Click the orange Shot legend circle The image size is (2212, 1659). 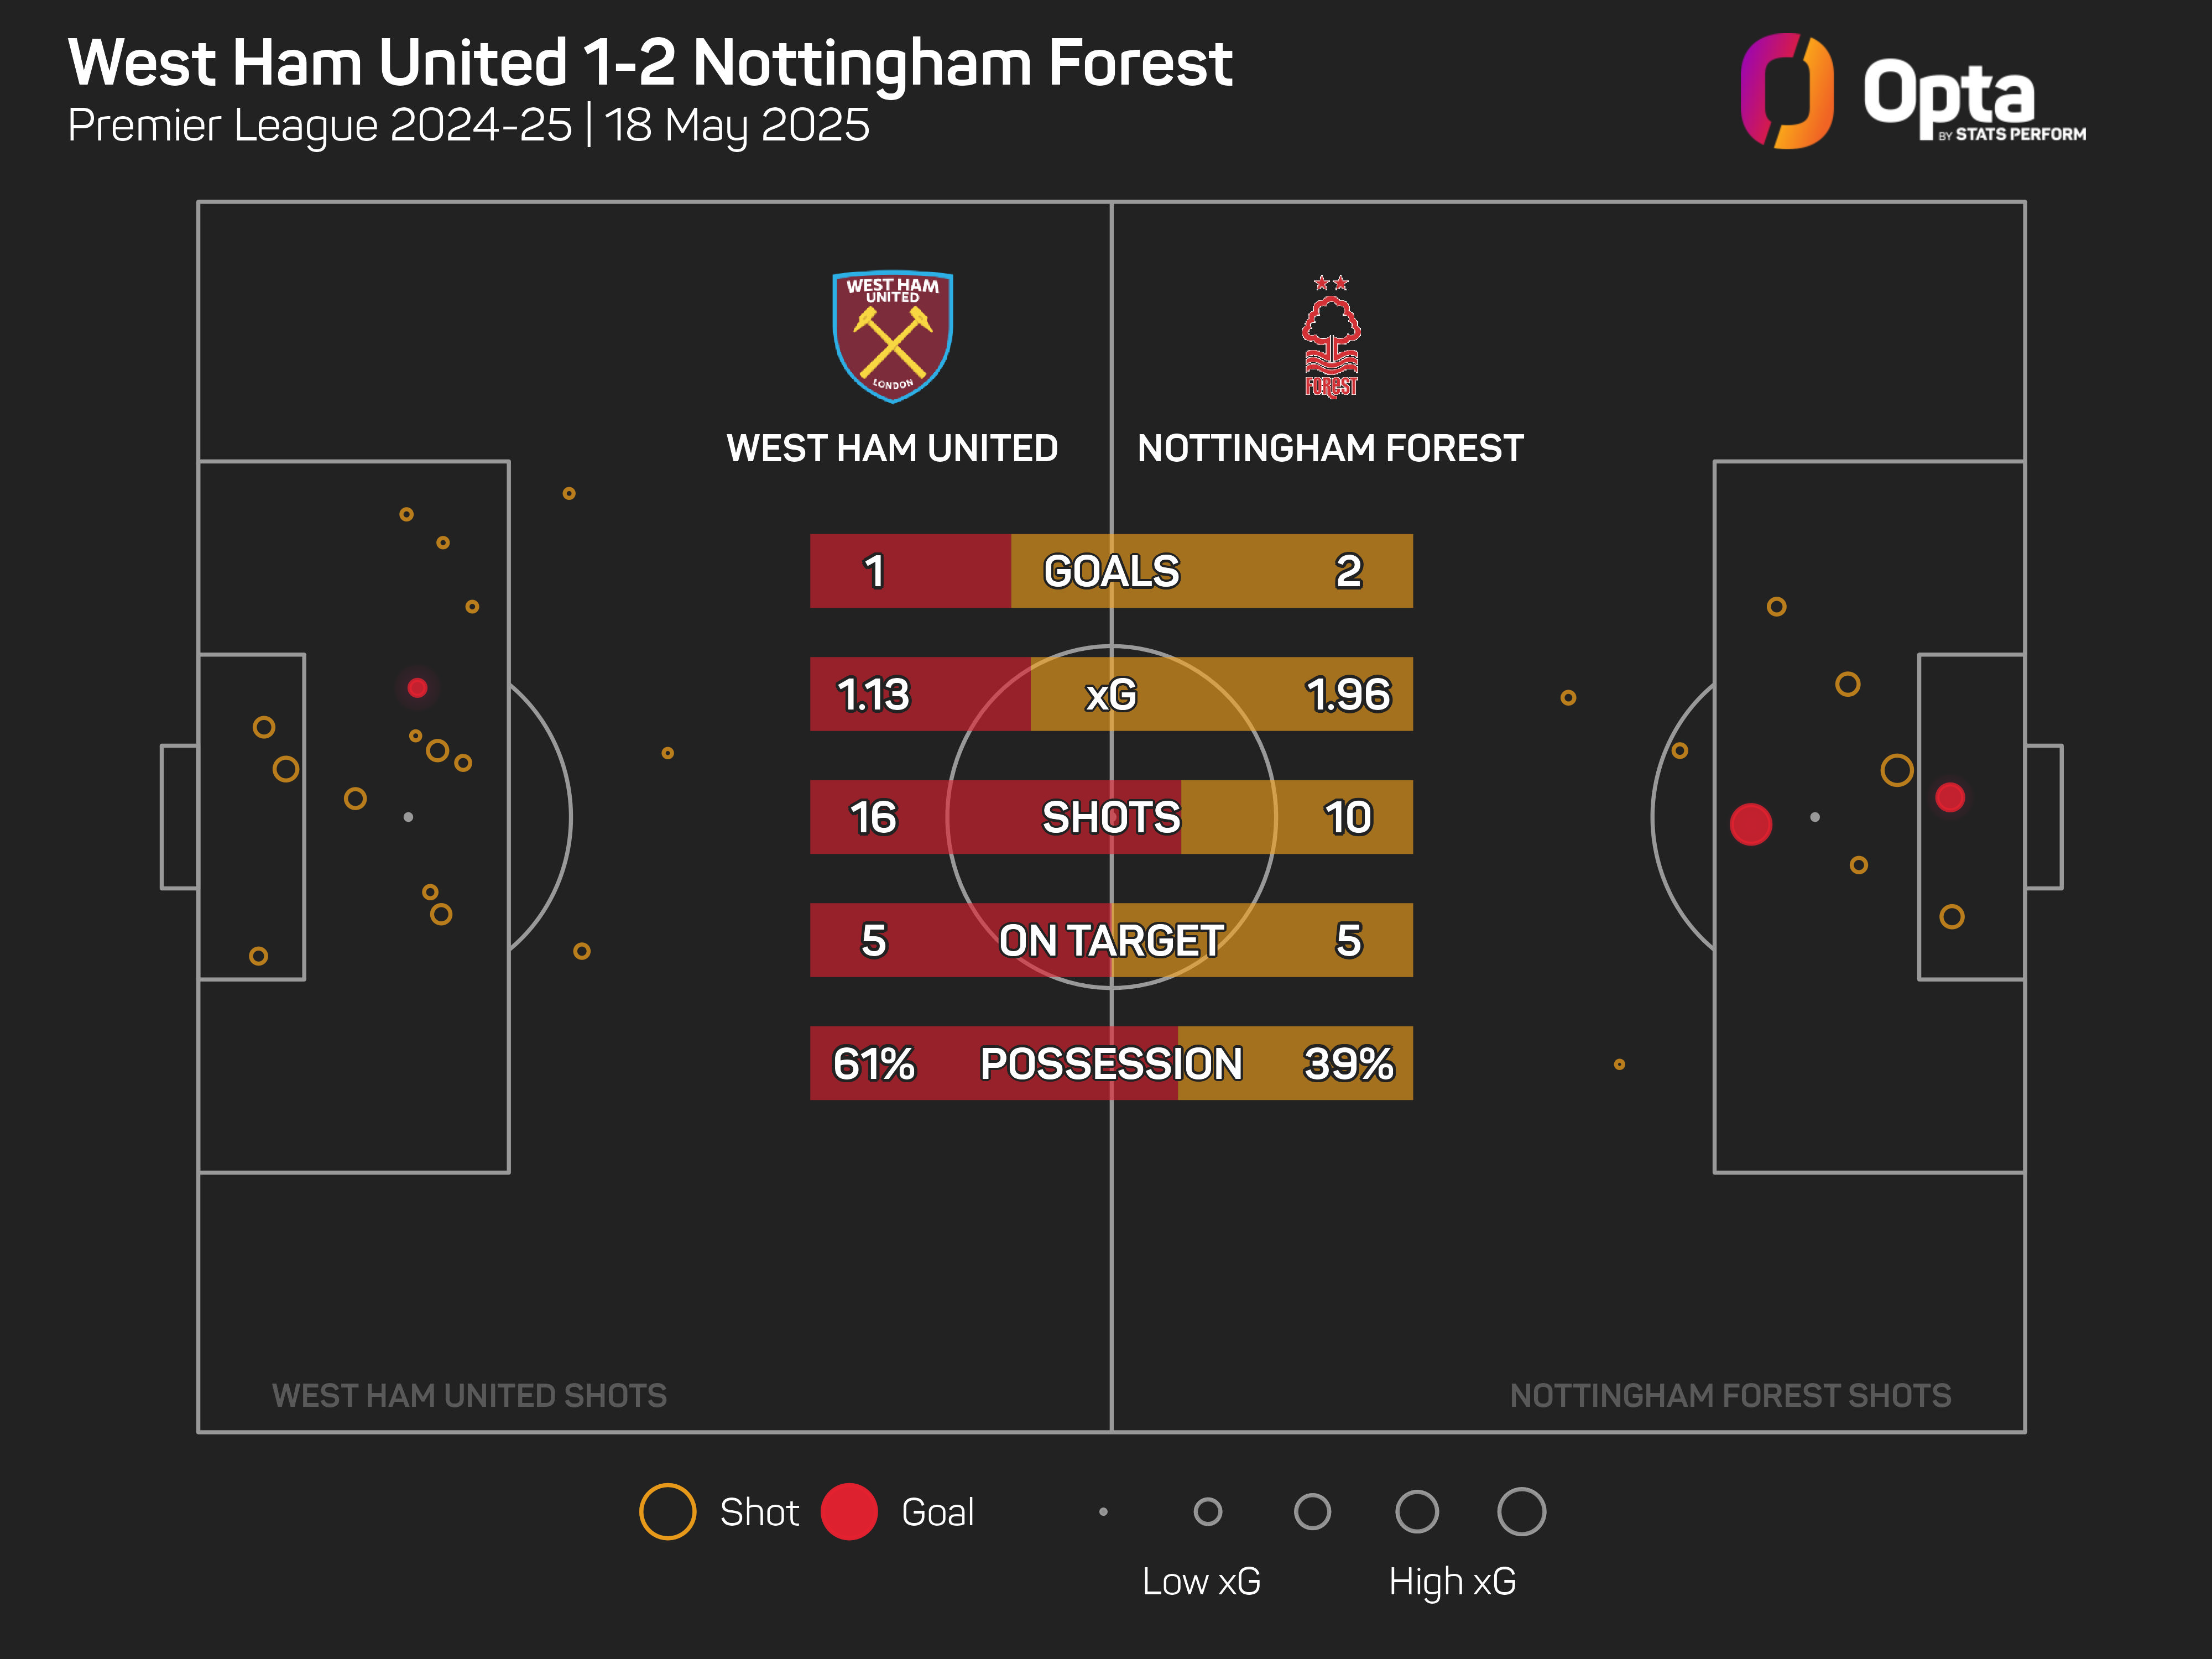pos(667,1511)
